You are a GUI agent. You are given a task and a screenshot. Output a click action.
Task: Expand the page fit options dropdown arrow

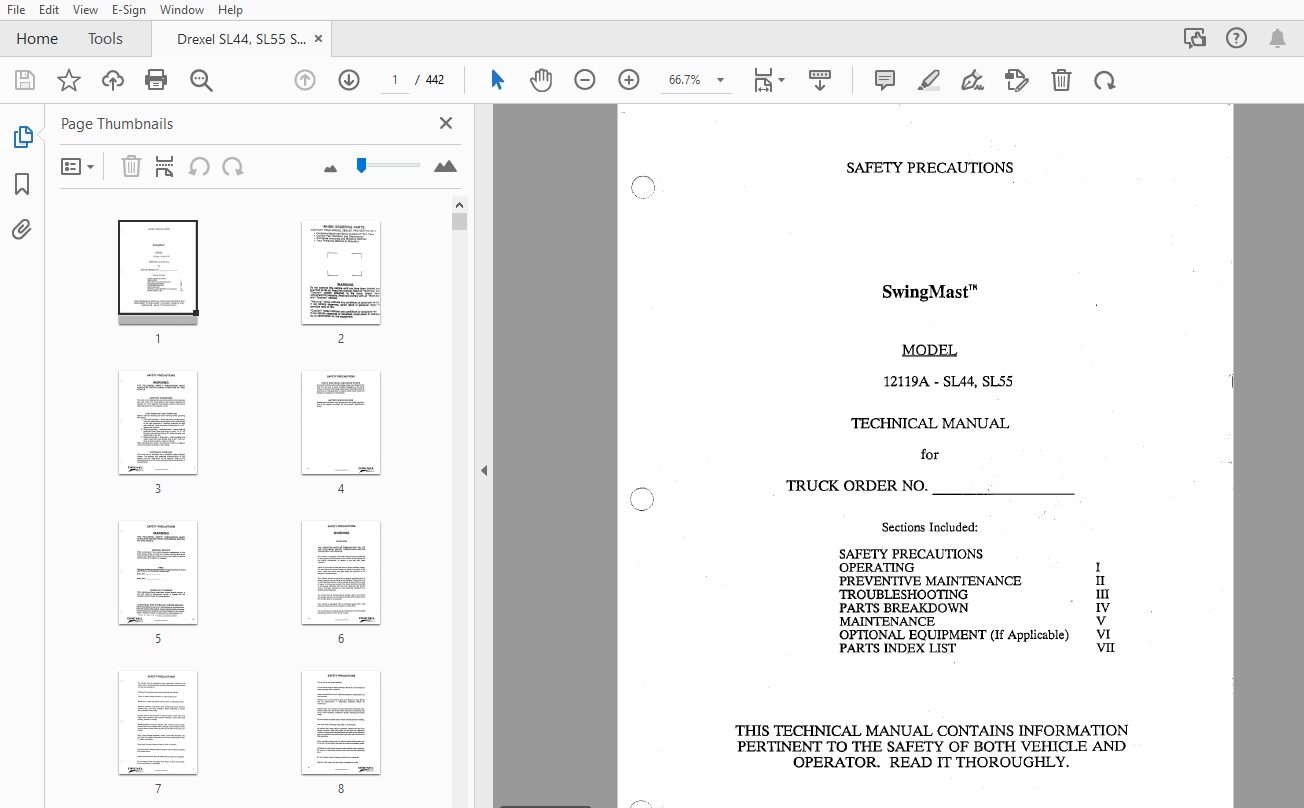781,80
